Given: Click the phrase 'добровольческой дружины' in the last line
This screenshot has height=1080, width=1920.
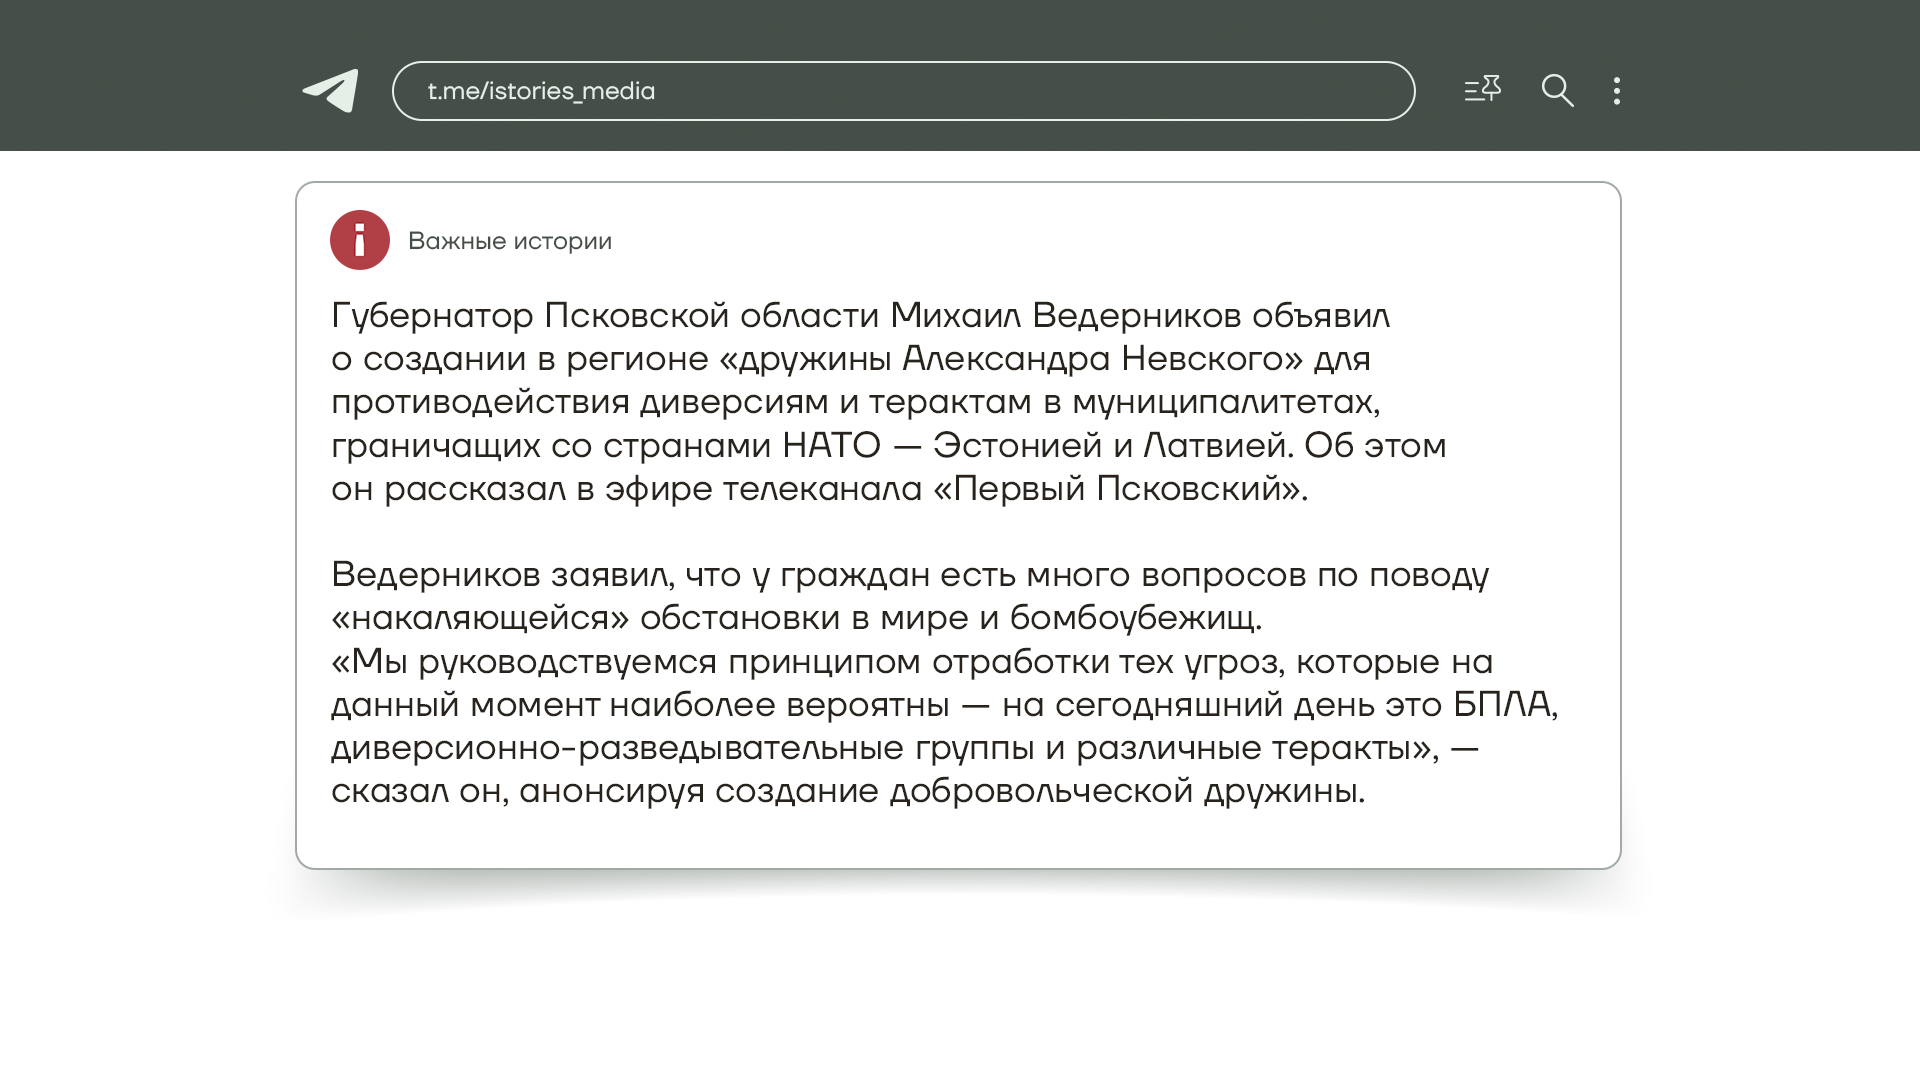Looking at the screenshot, I should [1126, 791].
